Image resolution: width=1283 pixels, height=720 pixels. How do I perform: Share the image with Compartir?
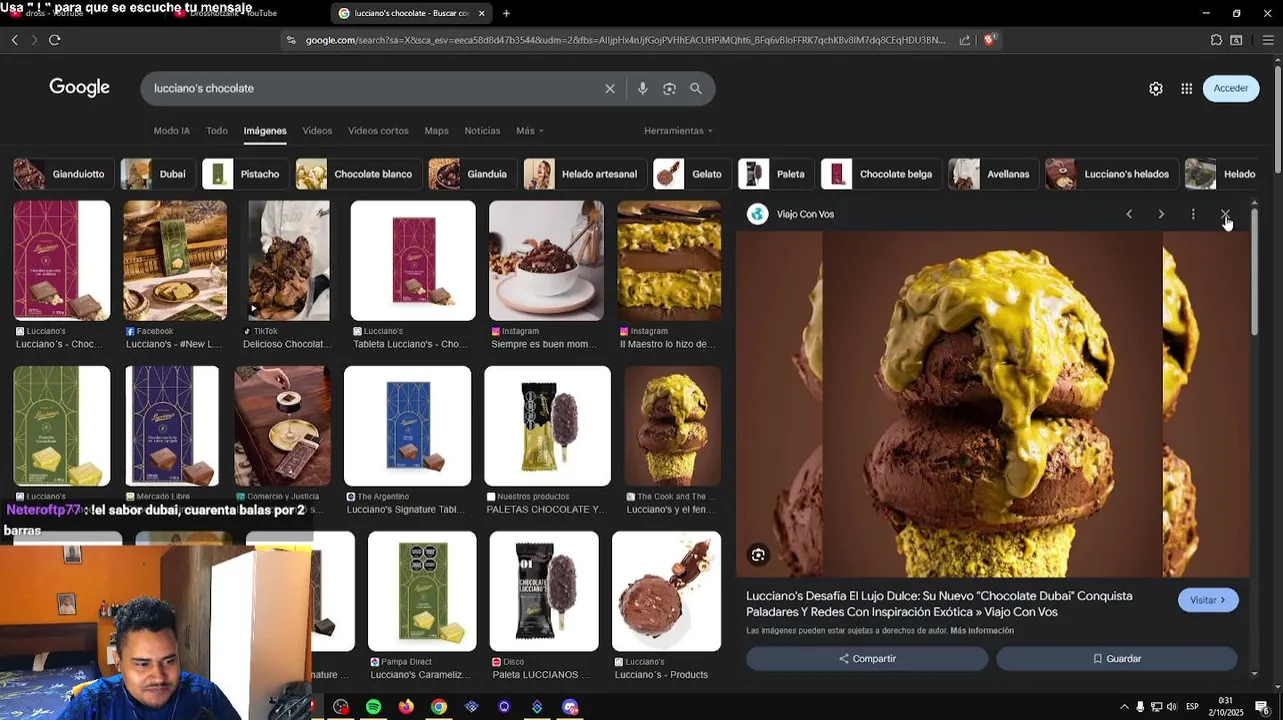[867, 659]
